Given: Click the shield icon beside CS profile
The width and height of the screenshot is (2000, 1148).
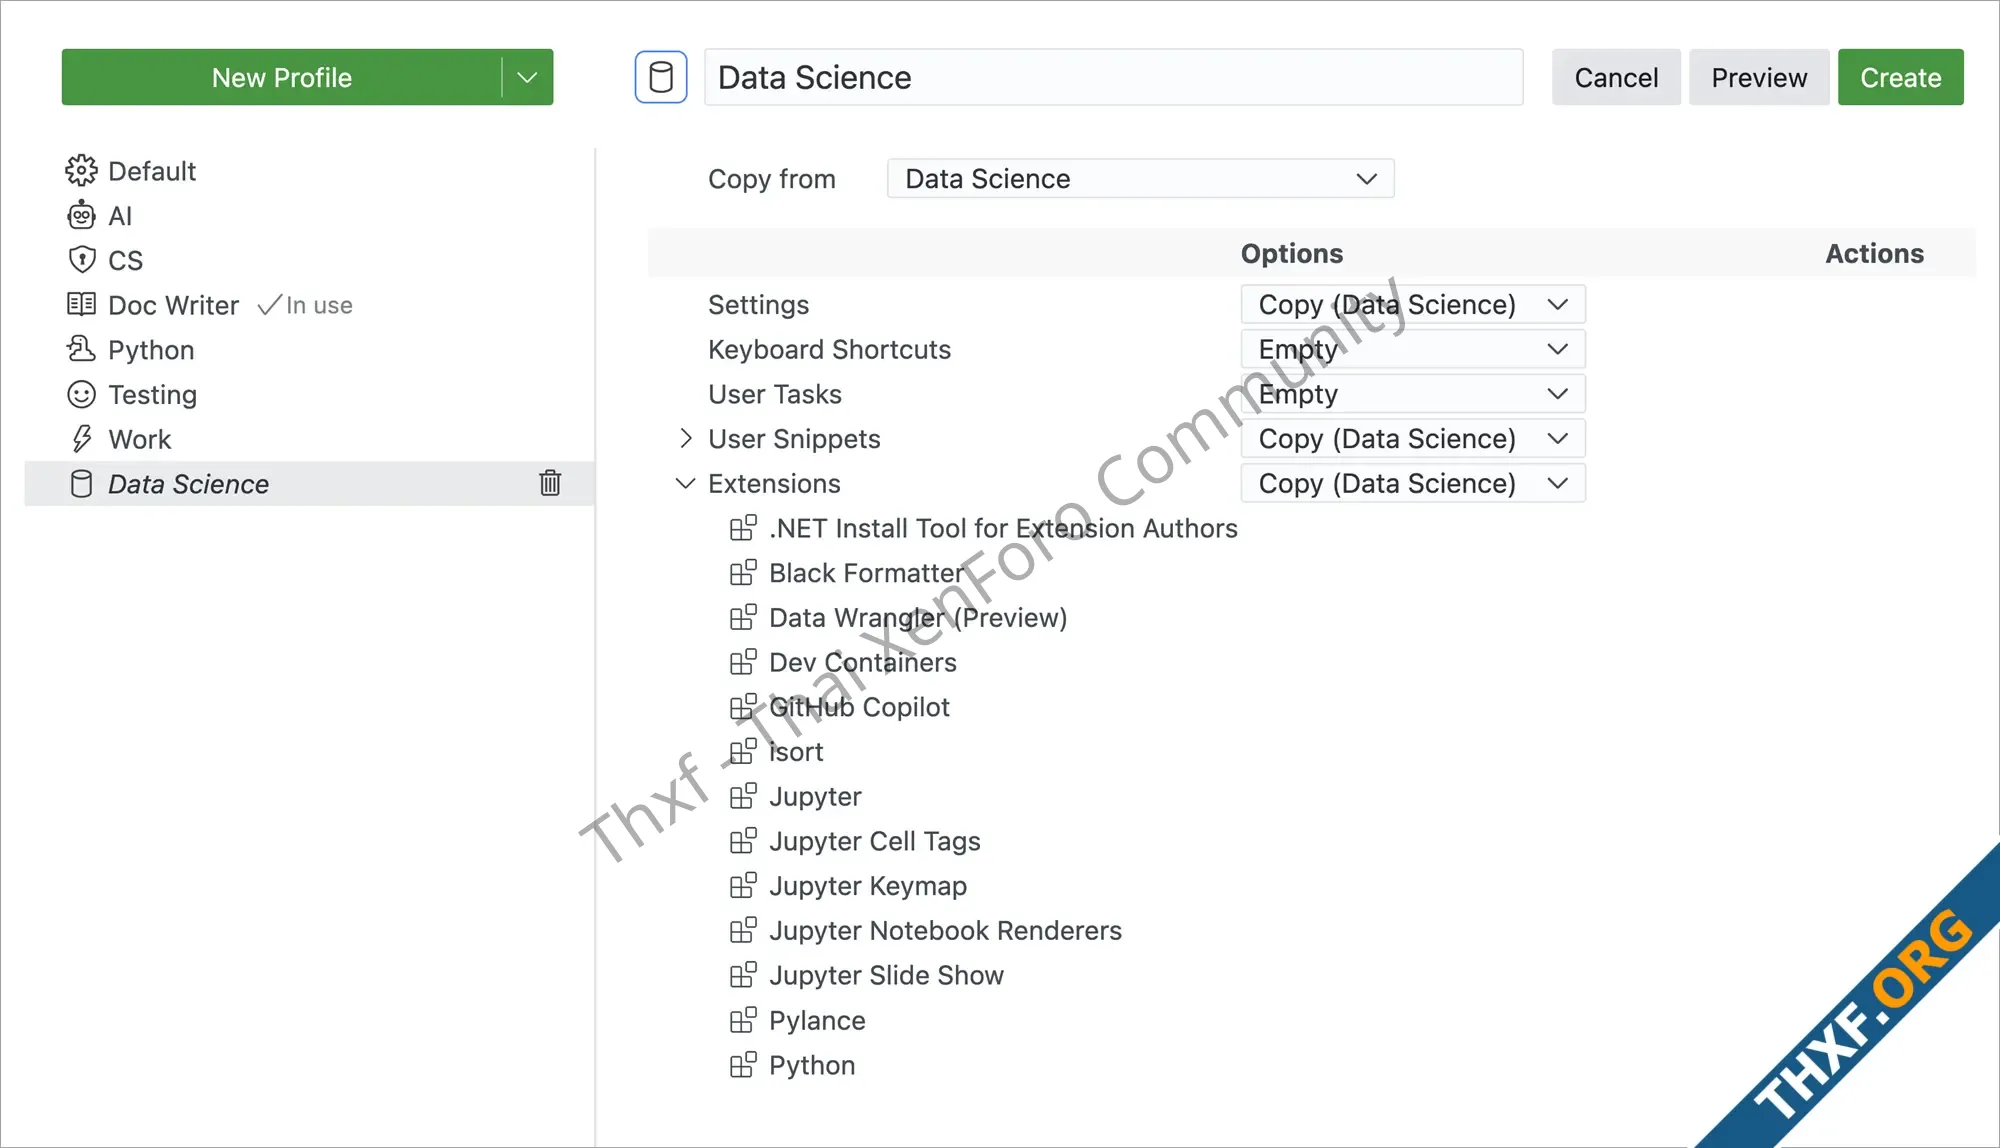Looking at the screenshot, I should point(81,260).
